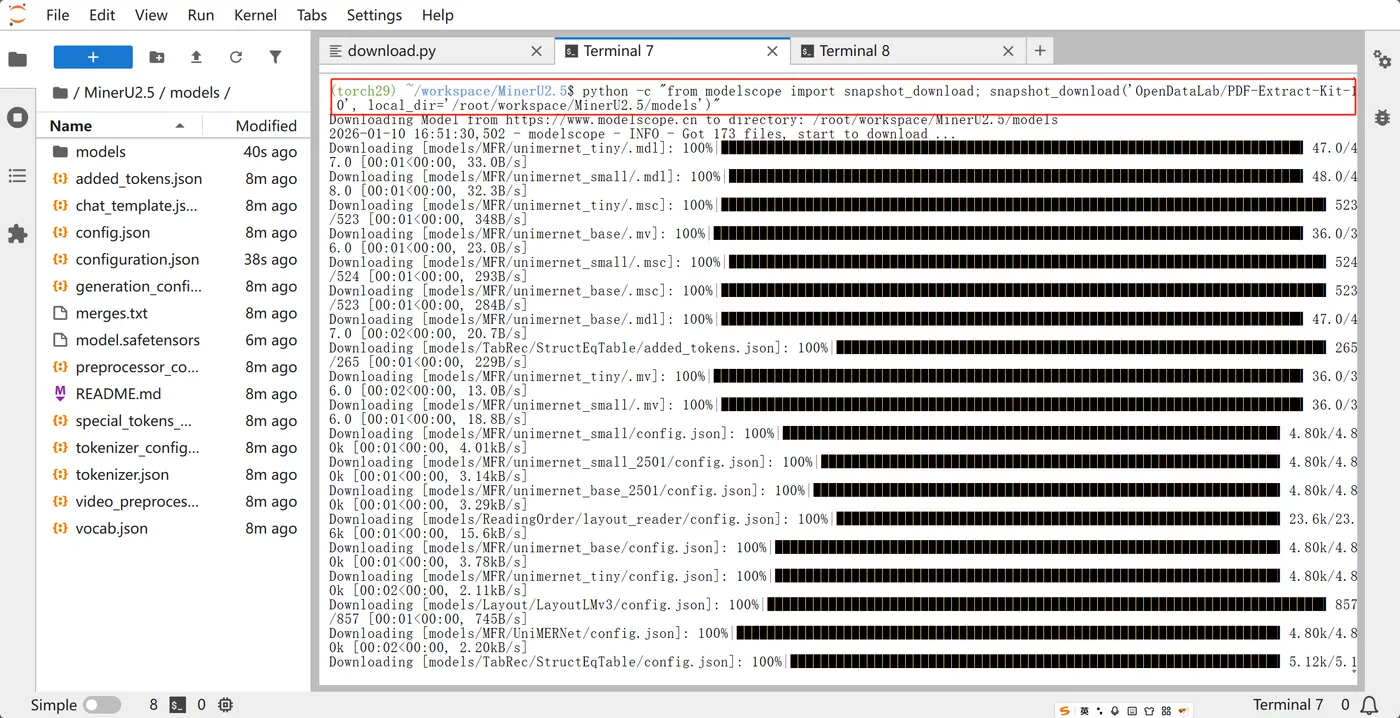Image resolution: width=1400 pixels, height=718 pixels.
Task: Add a new tab with the plus button
Action: pyautogui.click(x=1040, y=51)
